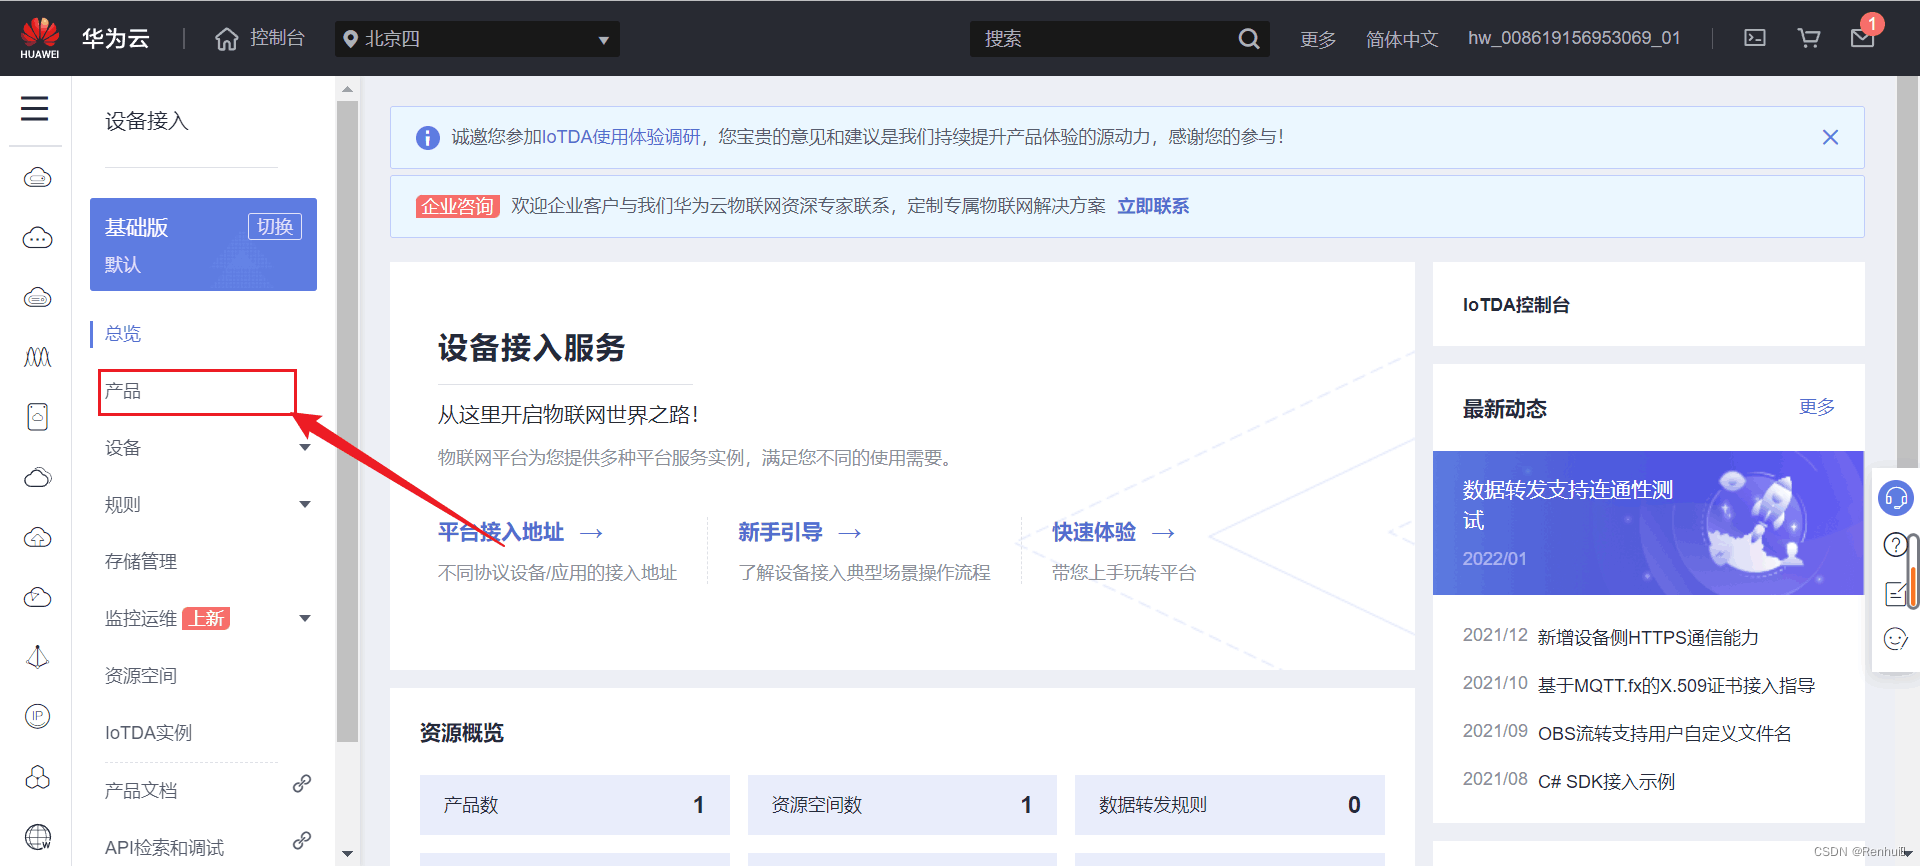1920x866 pixels.
Task: Open the feedback edit note icon
Action: click(1895, 593)
